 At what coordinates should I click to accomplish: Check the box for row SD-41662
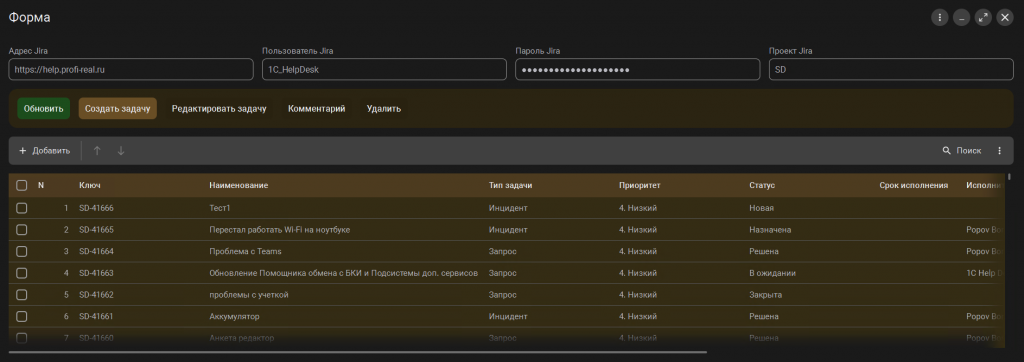click(x=22, y=295)
